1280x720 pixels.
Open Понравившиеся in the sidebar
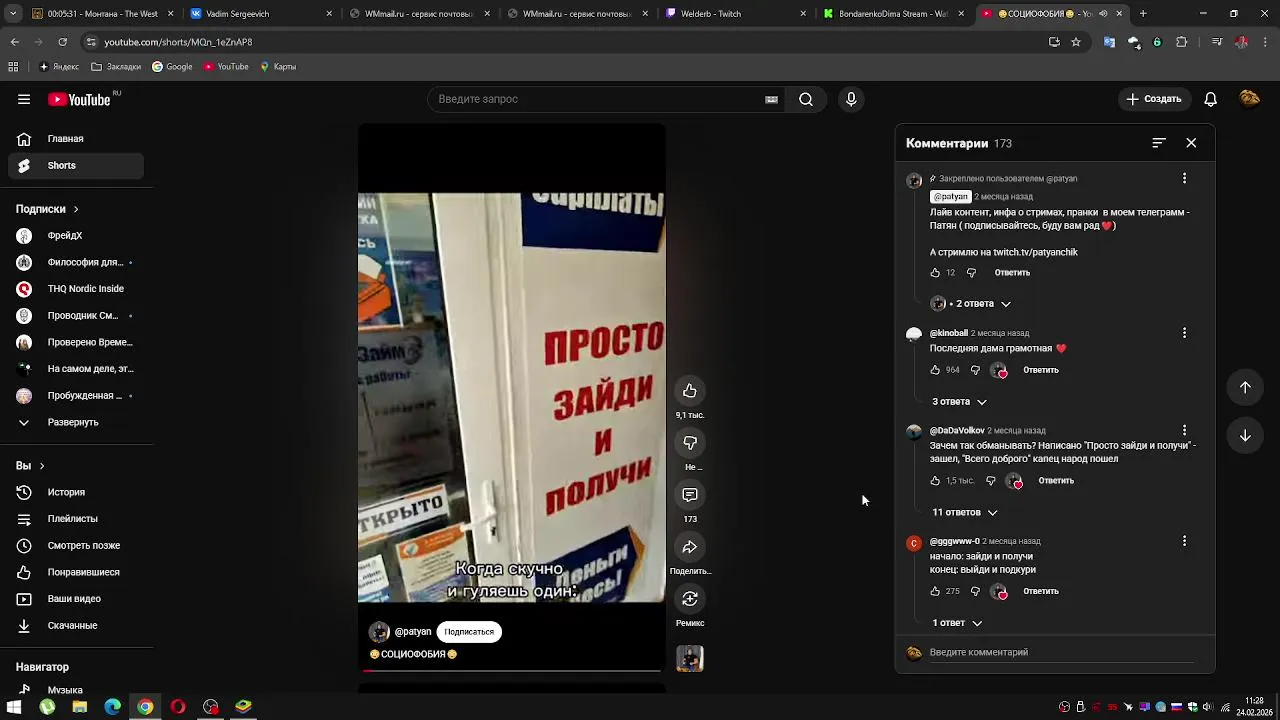coord(76,572)
